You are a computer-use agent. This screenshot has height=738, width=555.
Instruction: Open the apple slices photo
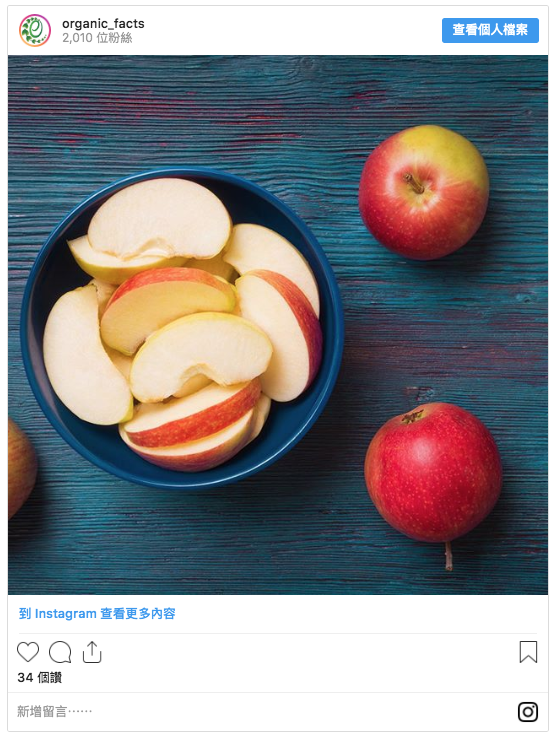coord(278,325)
